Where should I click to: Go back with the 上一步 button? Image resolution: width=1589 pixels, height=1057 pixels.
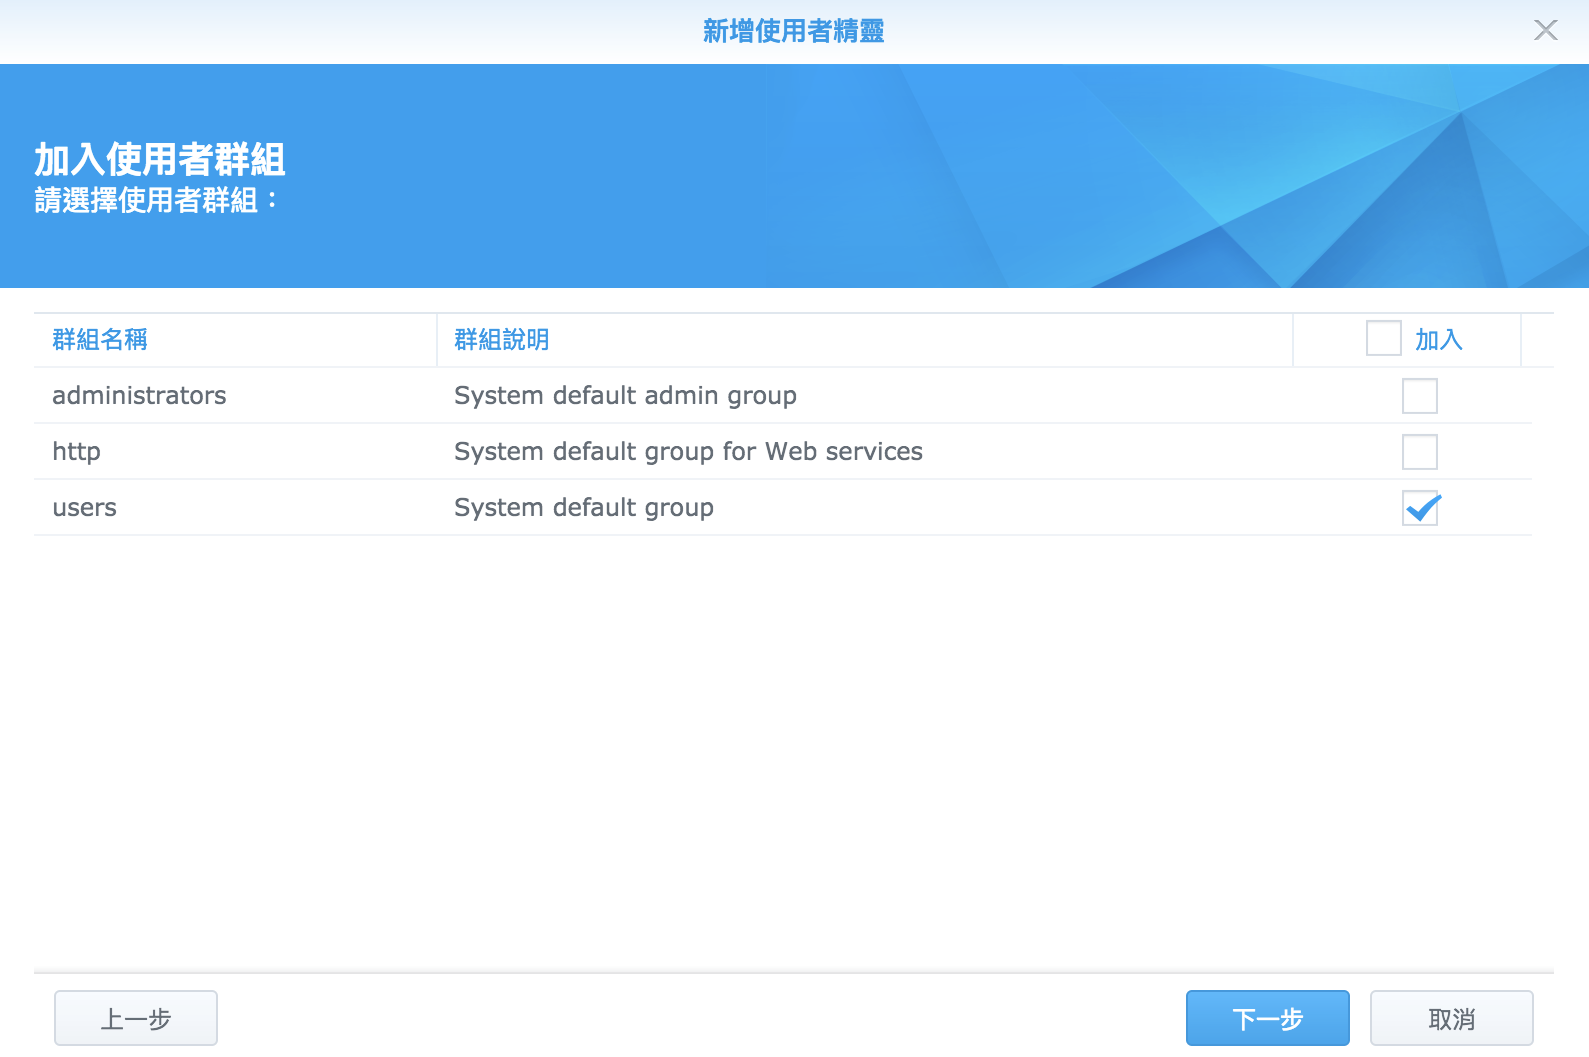tap(136, 1018)
